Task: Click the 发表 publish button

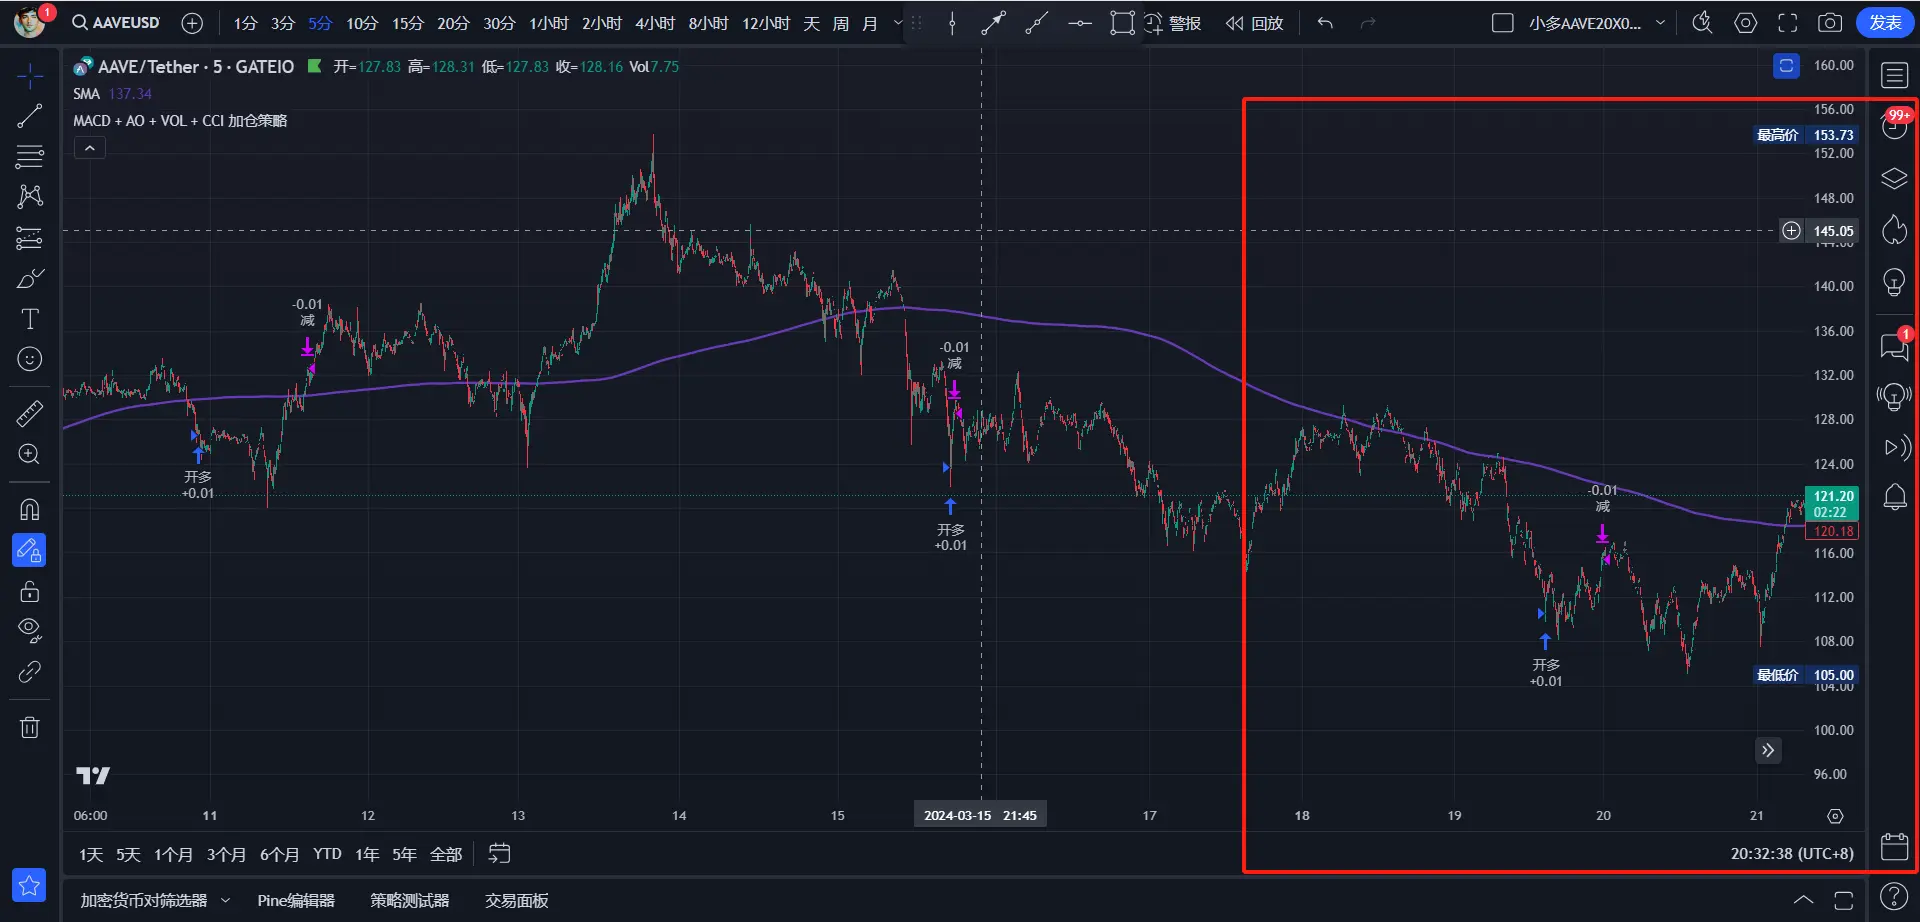Action: click(x=1885, y=23)
